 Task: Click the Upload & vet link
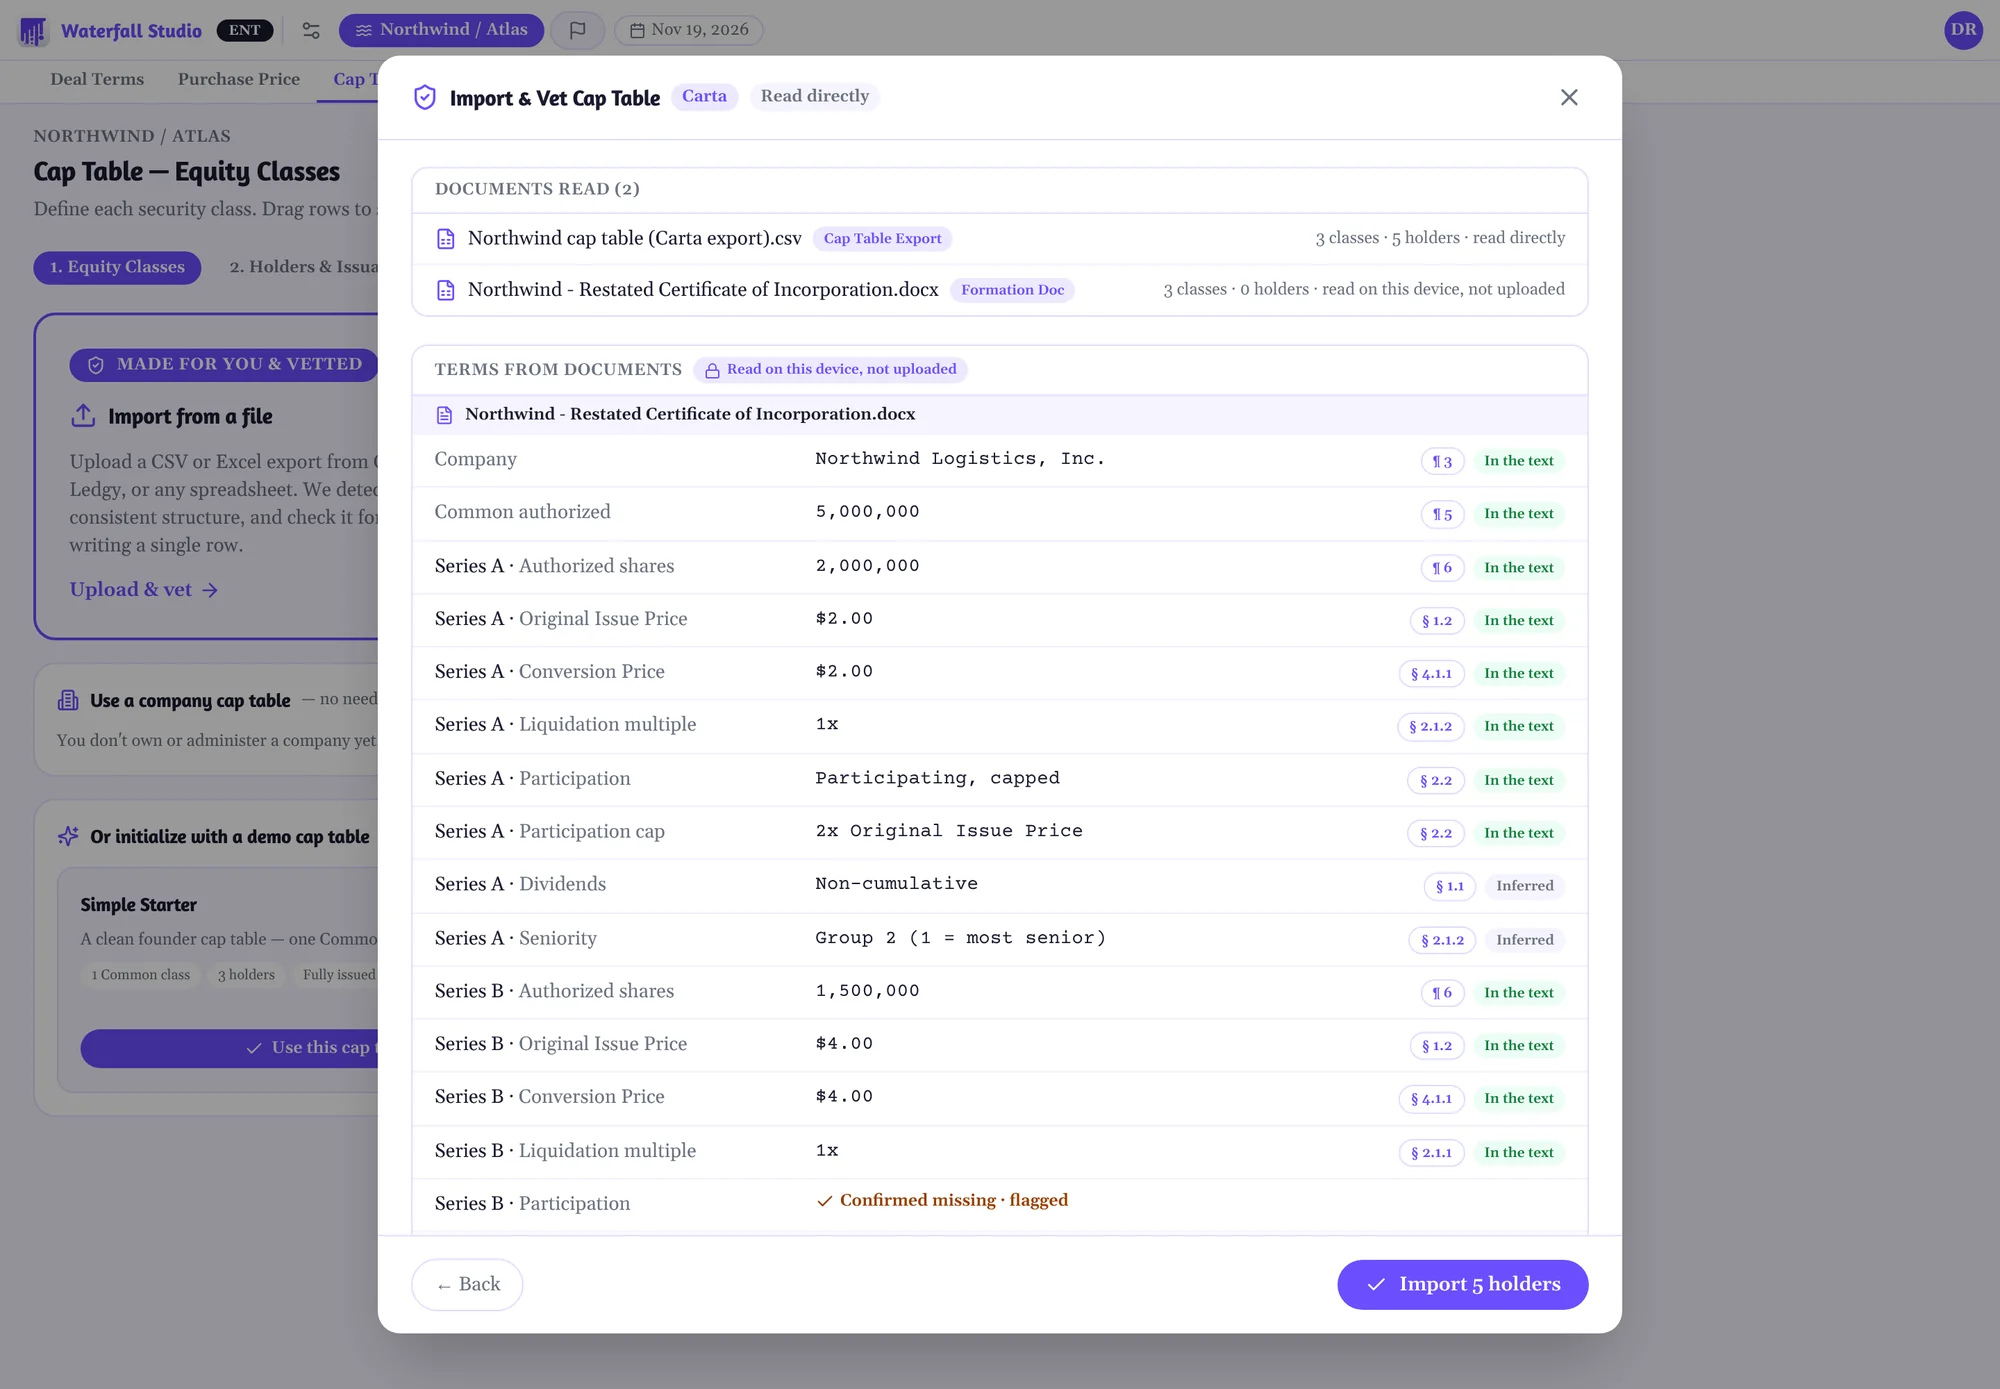(144, 590)
